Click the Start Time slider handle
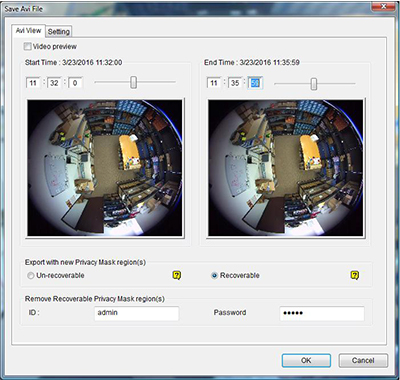This screenshot has height=380, width=400. (133, 82)
